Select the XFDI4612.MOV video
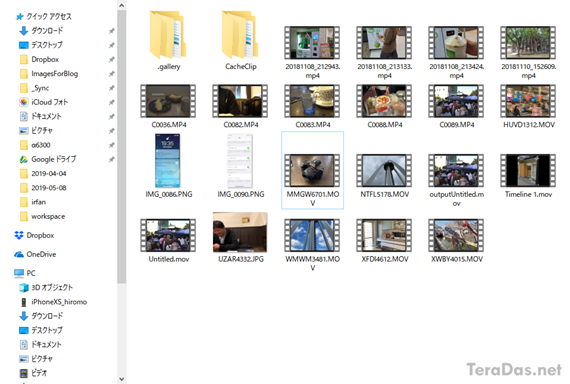The width and height of the screenshot is (570, 384). click(x=384, y=240)
